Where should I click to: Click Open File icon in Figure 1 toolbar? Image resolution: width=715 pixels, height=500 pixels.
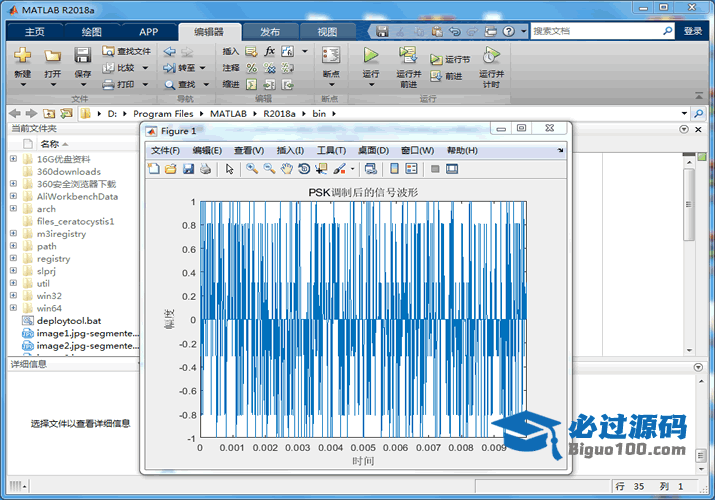[171, 169]
